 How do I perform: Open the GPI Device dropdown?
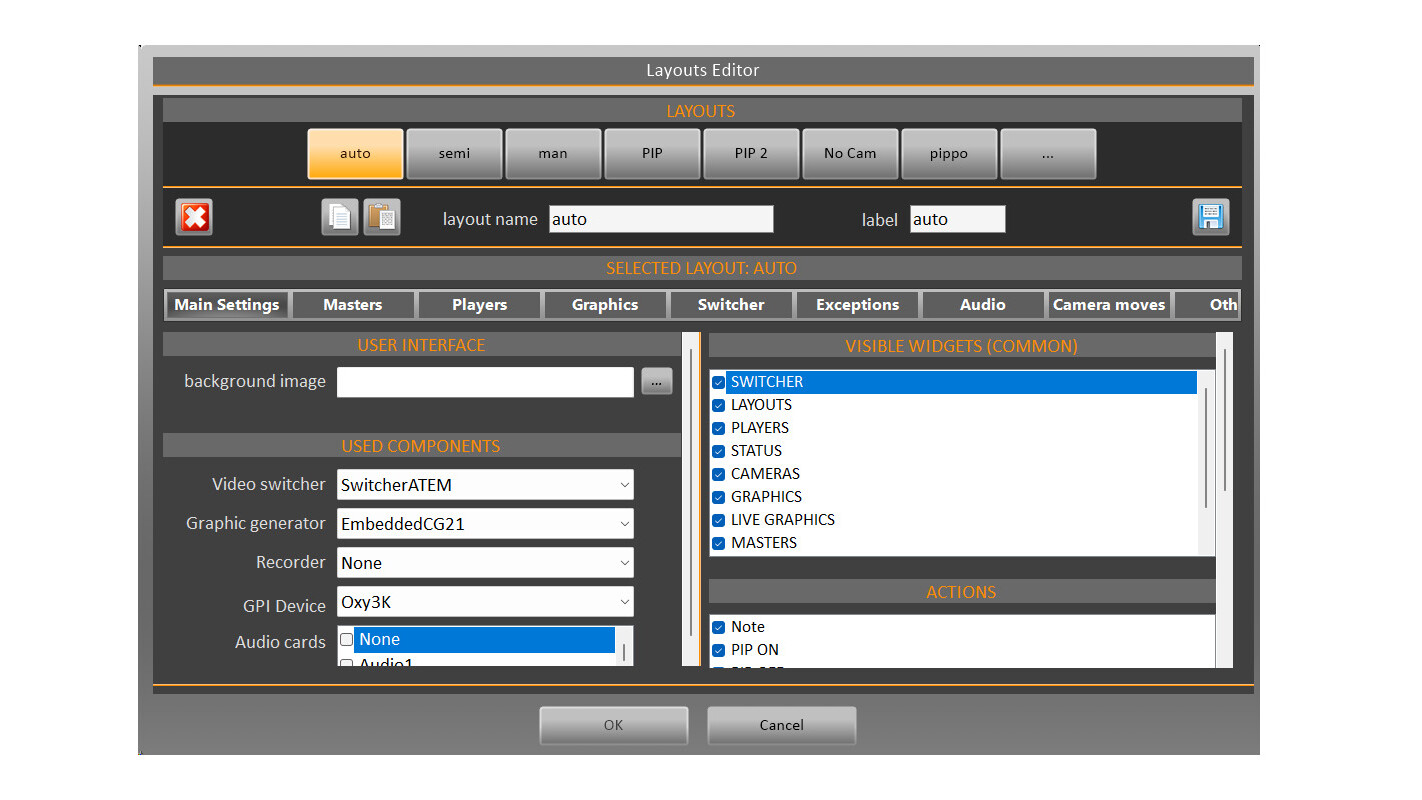(x=485, y=602)
